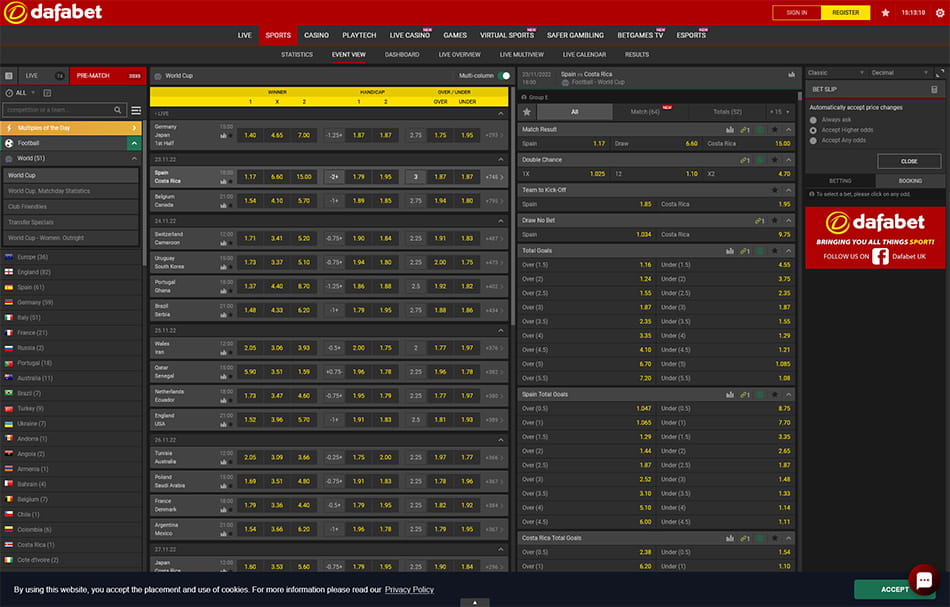
Task: Favorite the Match Result market star
Action: pos(774,130)
